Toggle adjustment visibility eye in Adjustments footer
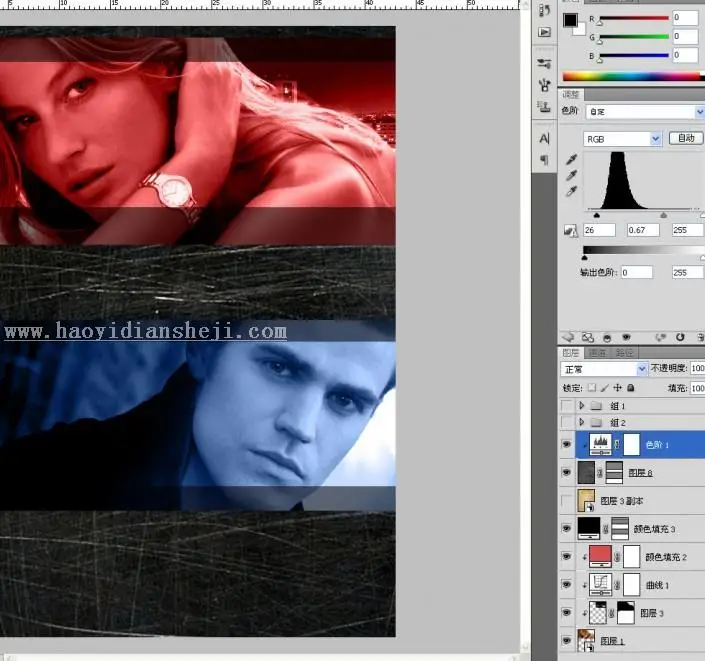The height and width of the screenshot is (661, 705). (x=626, y=337)
